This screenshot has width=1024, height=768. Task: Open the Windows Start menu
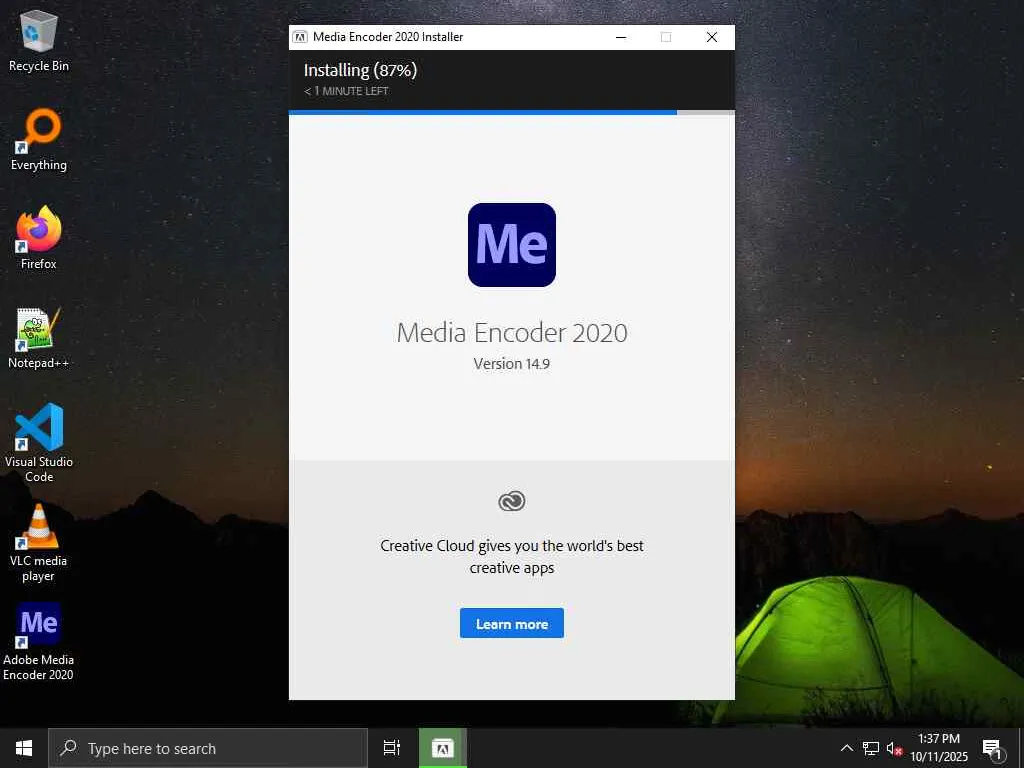point(24,748)
